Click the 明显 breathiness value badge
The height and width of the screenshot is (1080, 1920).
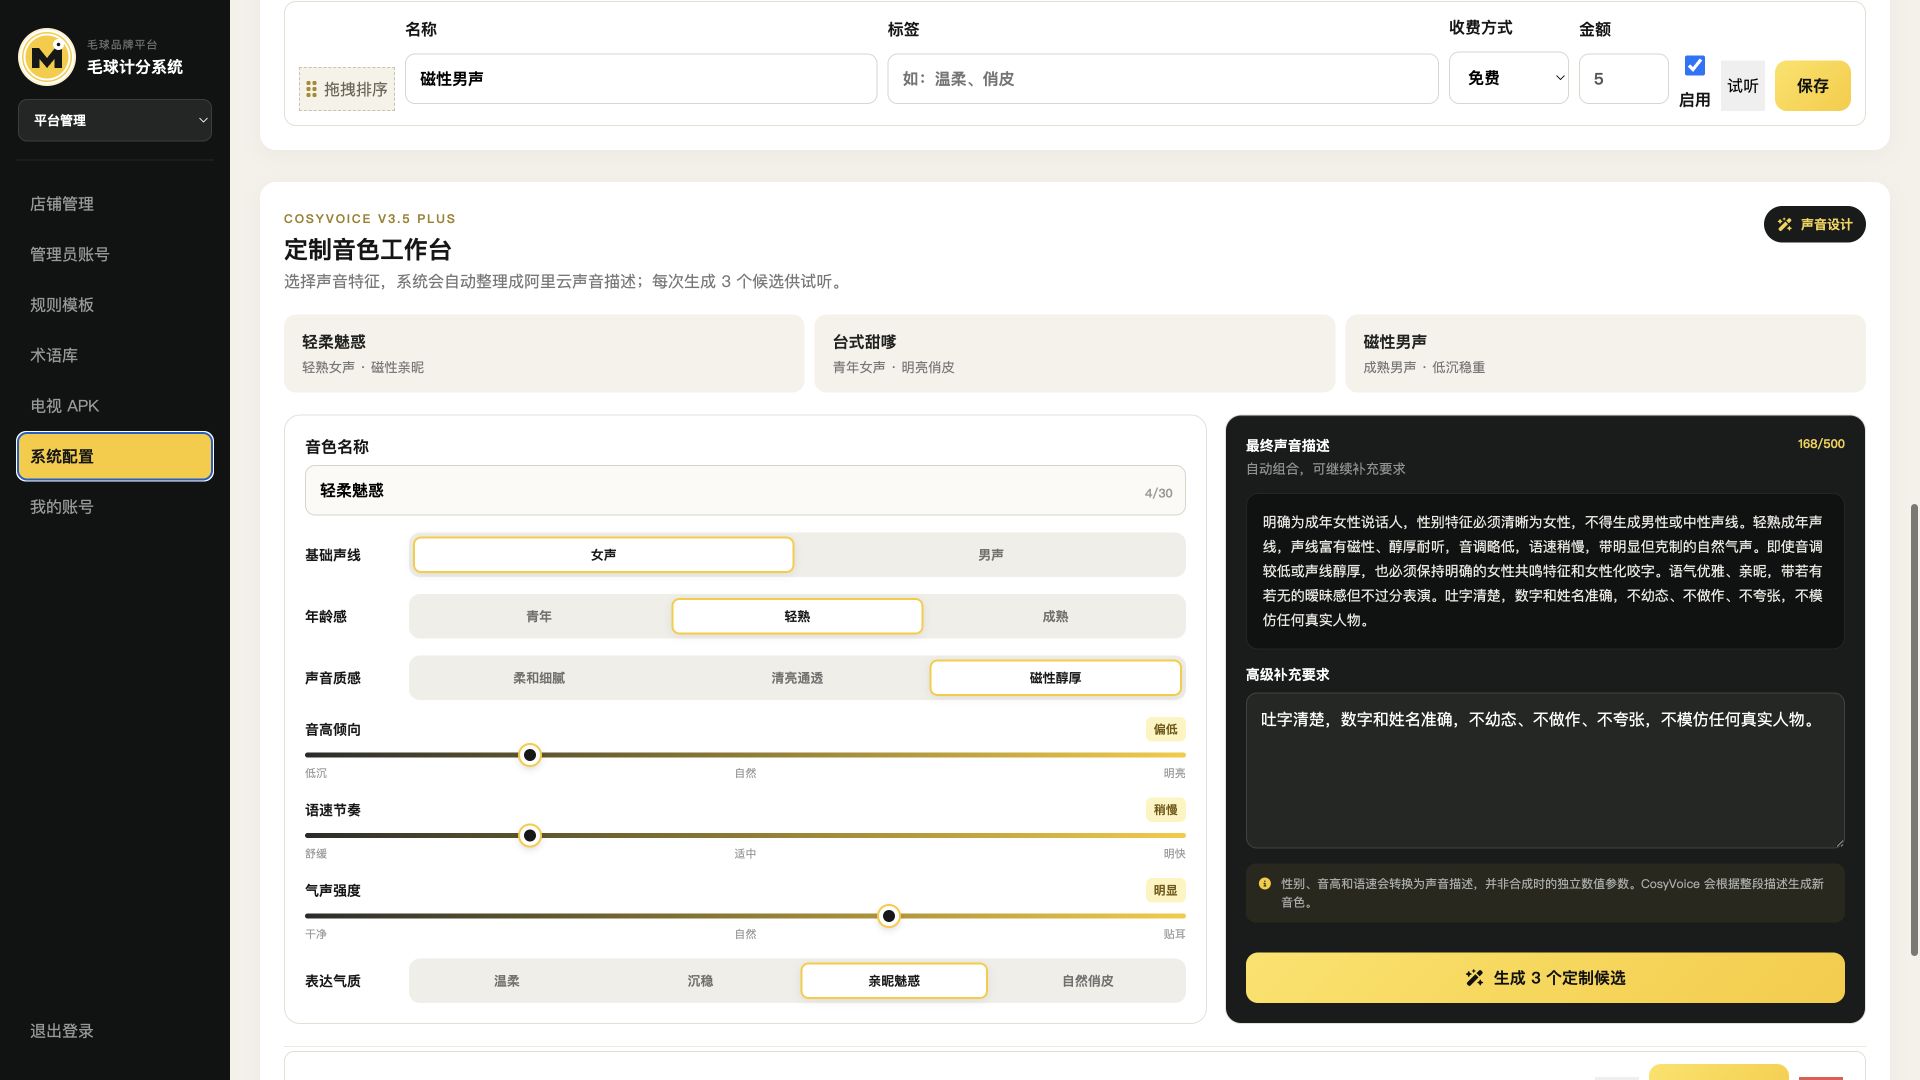click(x=1165, y=891)
